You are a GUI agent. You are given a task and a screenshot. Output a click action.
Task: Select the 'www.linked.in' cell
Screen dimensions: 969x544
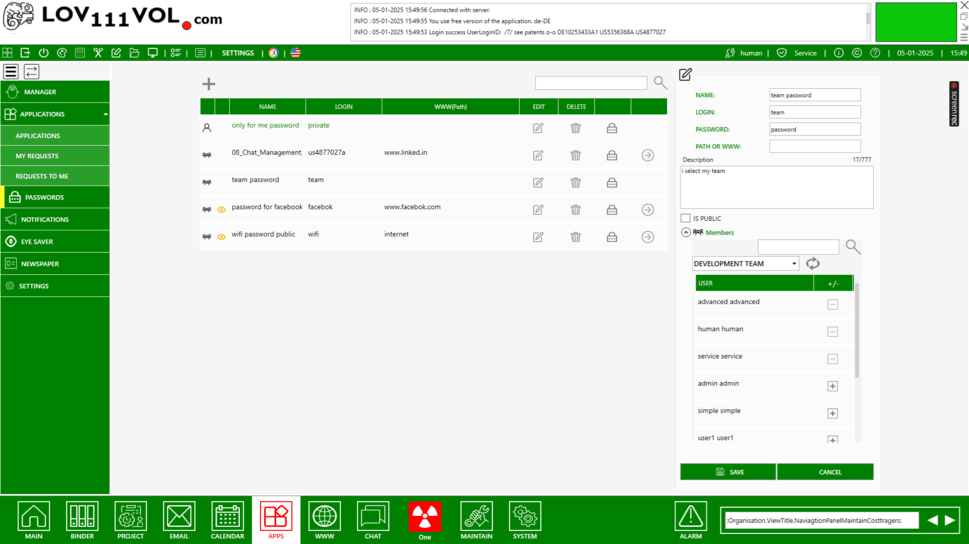click(x=405, y=153)
